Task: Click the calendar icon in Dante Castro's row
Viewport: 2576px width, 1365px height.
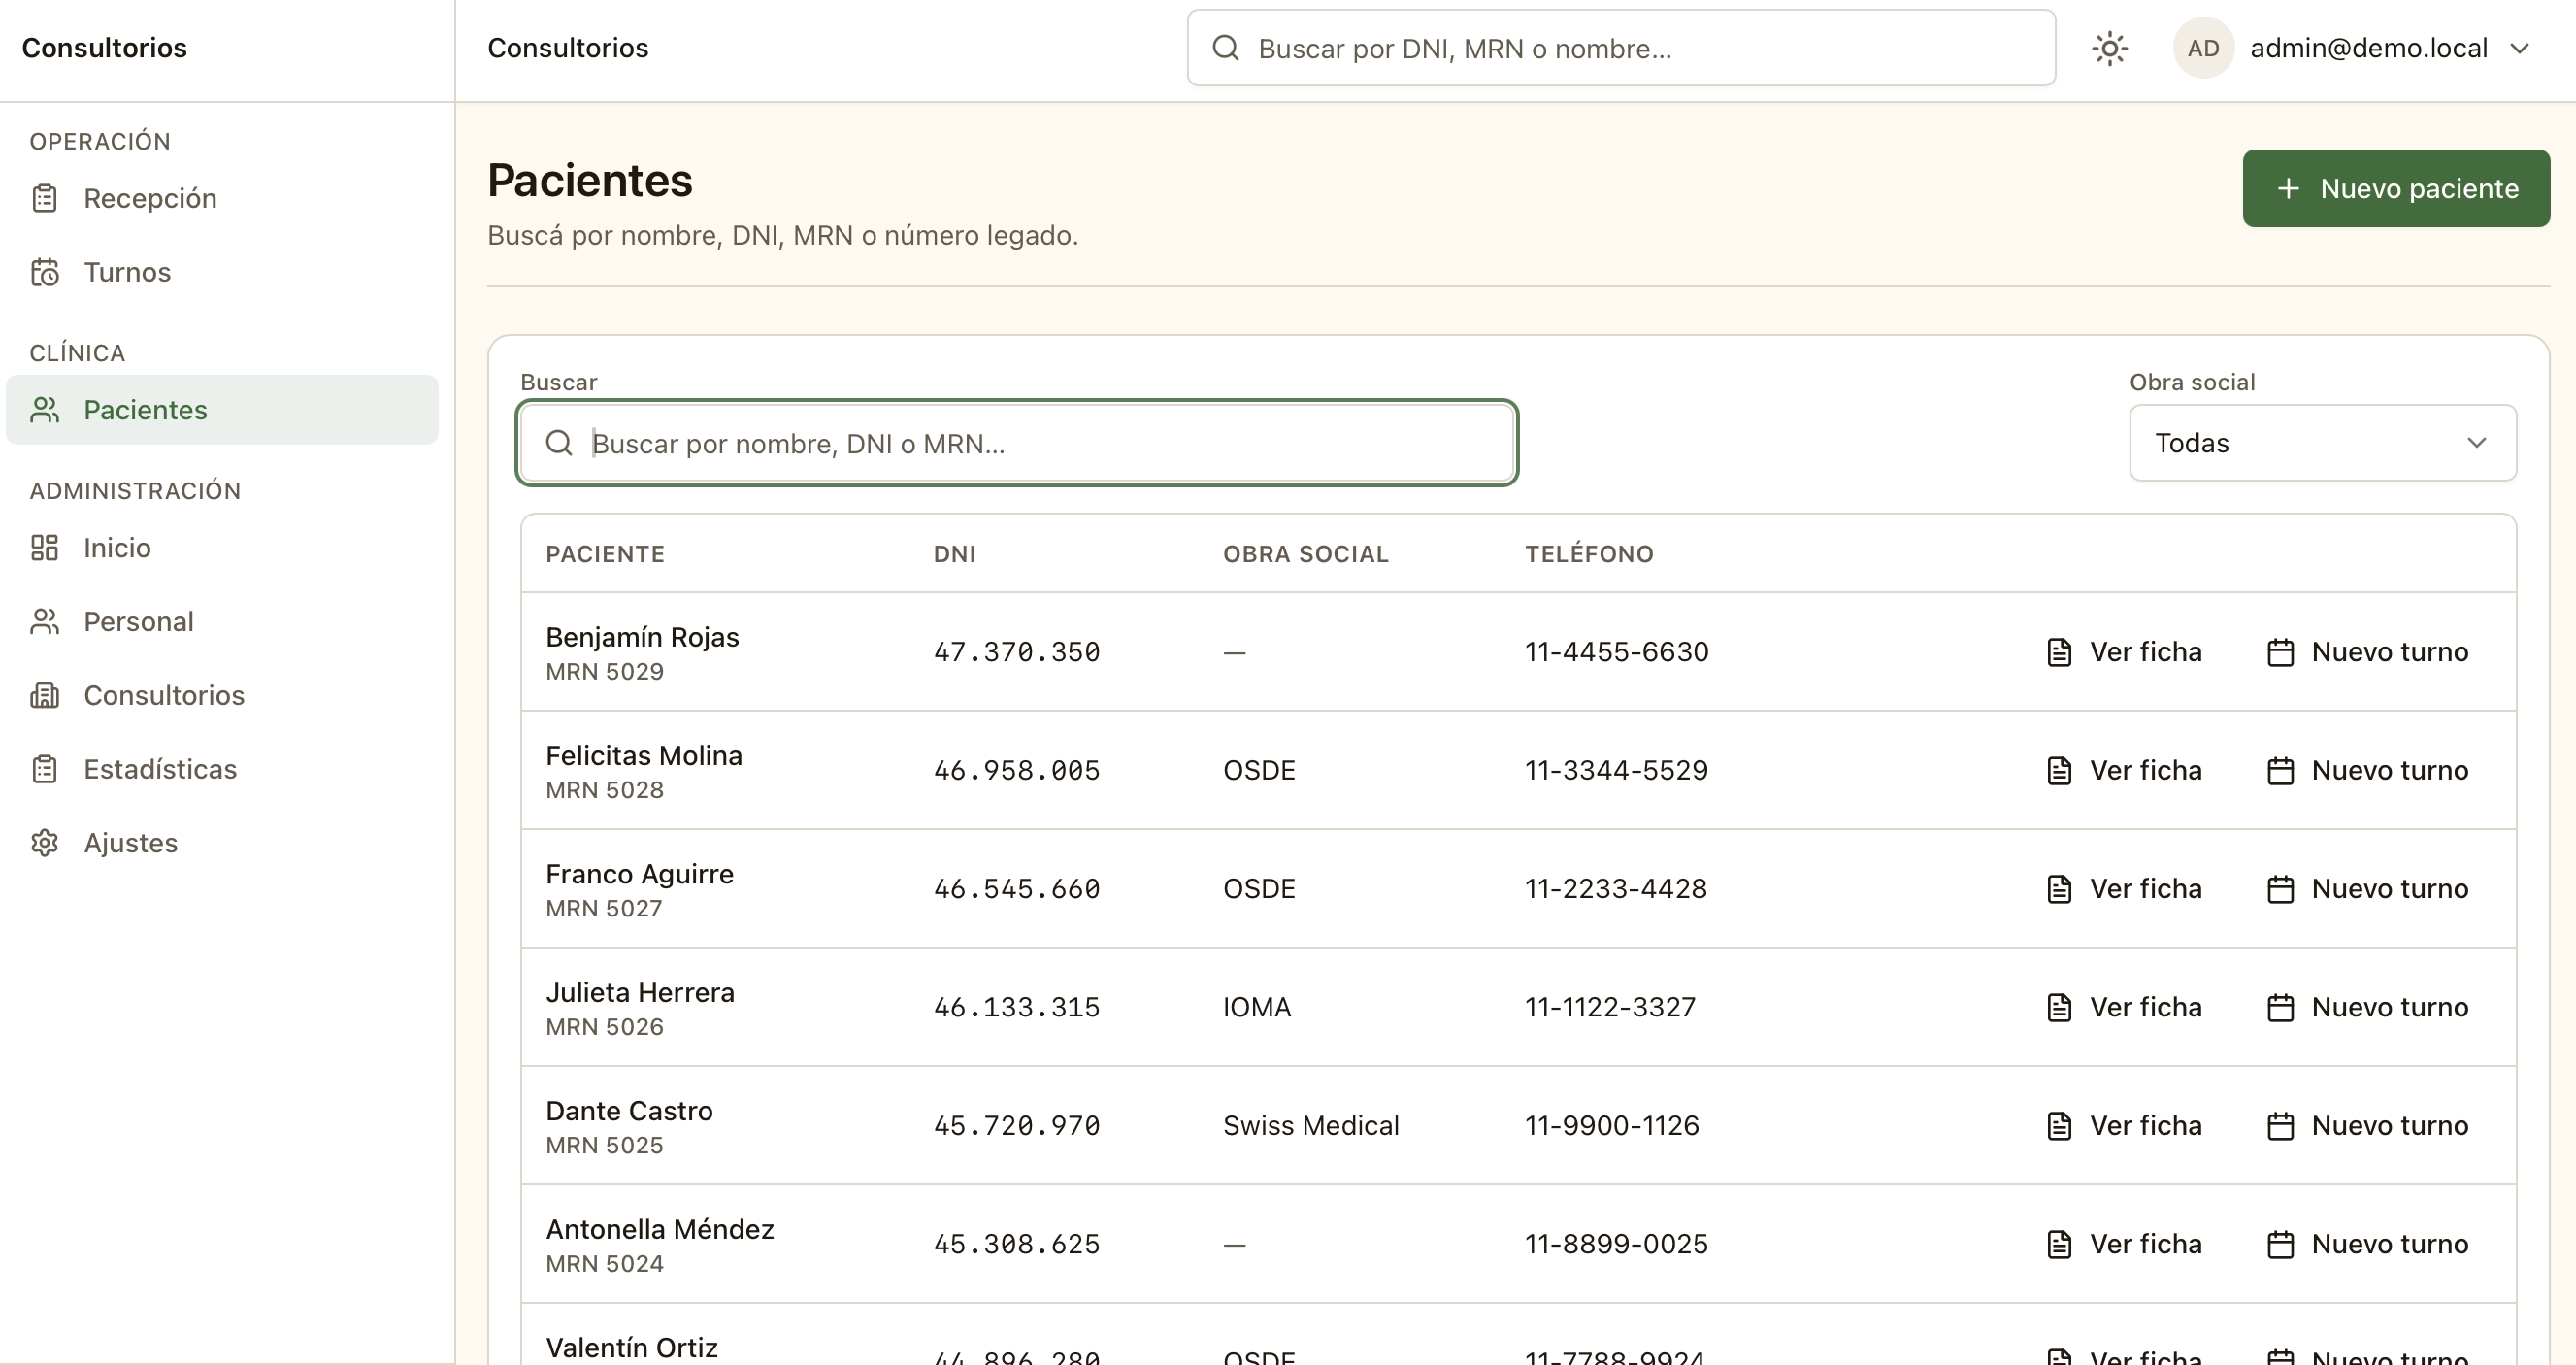Action: point(2280,1126)
